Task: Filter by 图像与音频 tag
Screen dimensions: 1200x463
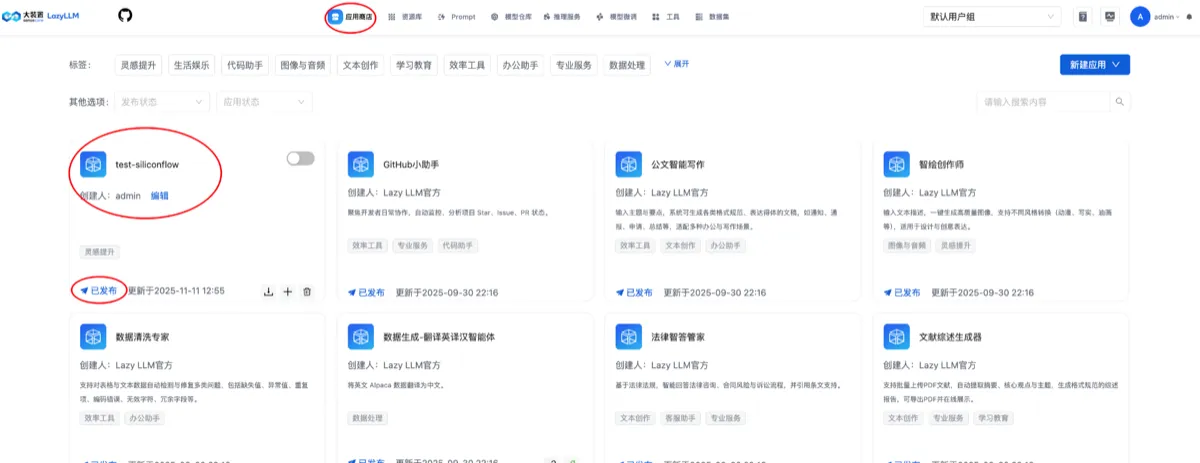Action: [303, 65]
